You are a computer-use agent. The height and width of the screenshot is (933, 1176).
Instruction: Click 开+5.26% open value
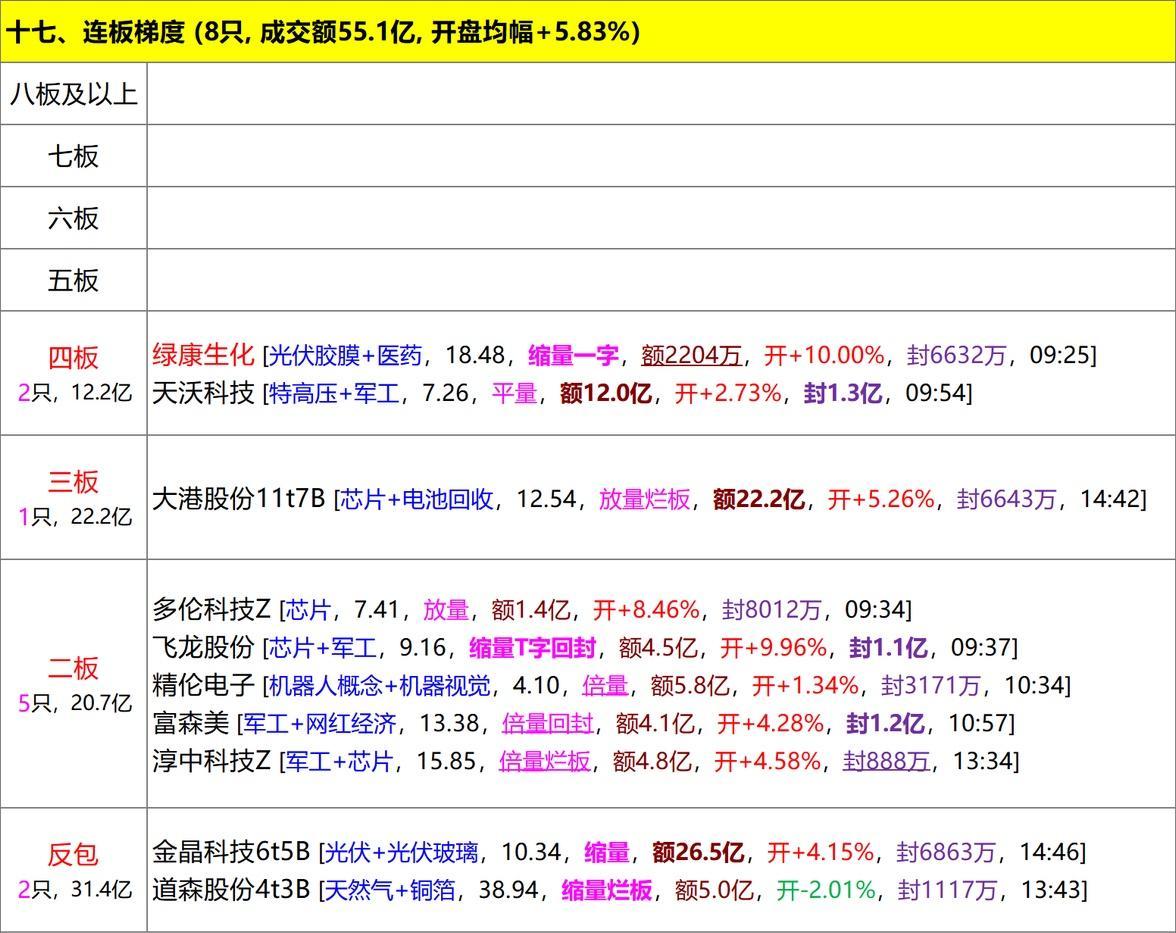point(880,500)
